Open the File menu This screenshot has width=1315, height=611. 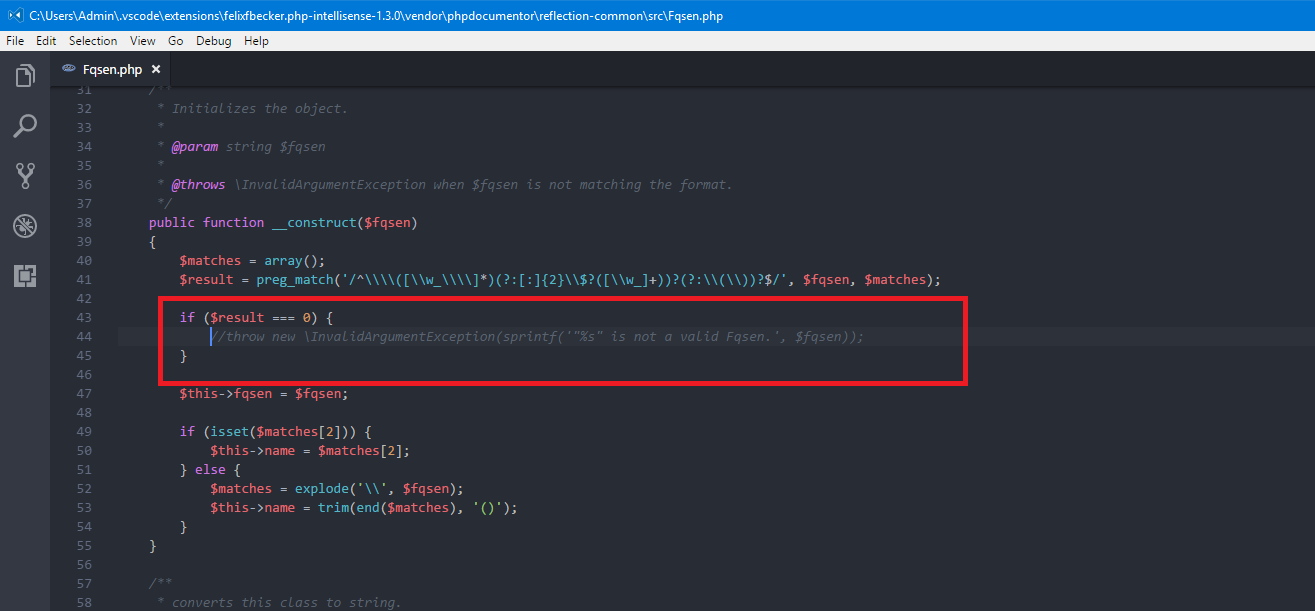15,40
